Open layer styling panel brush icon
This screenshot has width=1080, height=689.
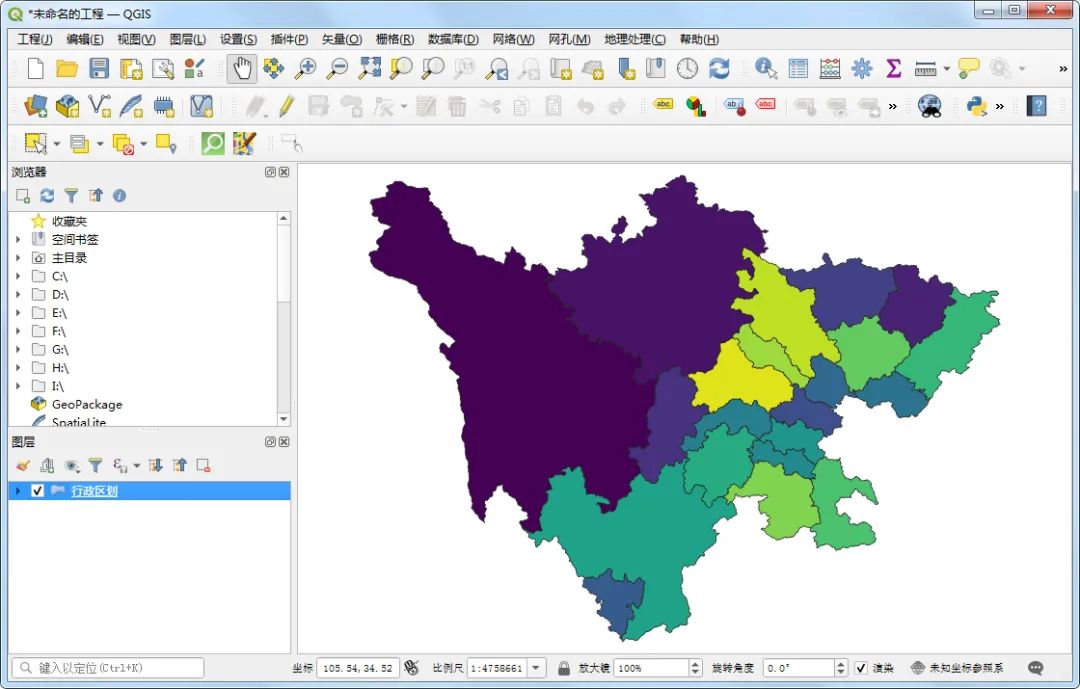pyautogui.click(x=23, y=466)
